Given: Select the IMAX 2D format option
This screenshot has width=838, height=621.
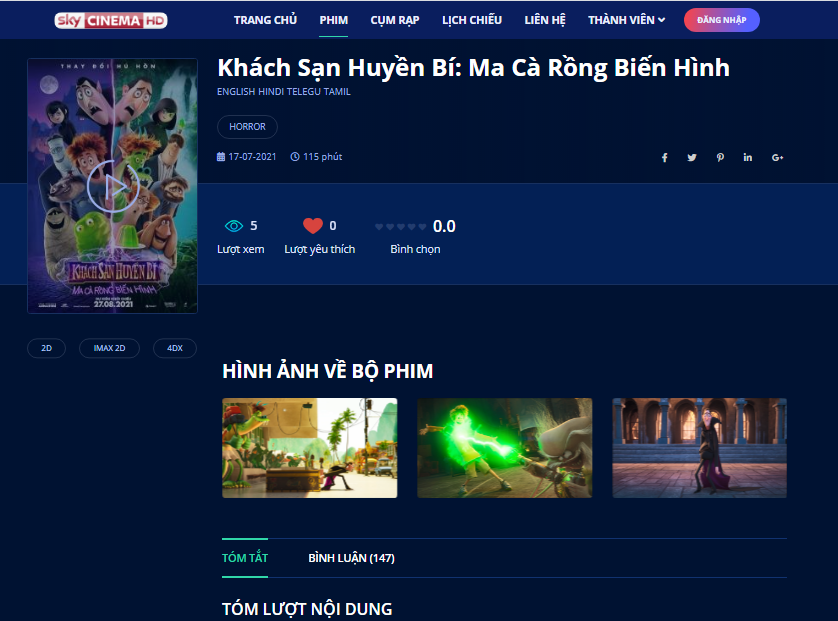Looking at the screenshot, I should pos(109,348).
